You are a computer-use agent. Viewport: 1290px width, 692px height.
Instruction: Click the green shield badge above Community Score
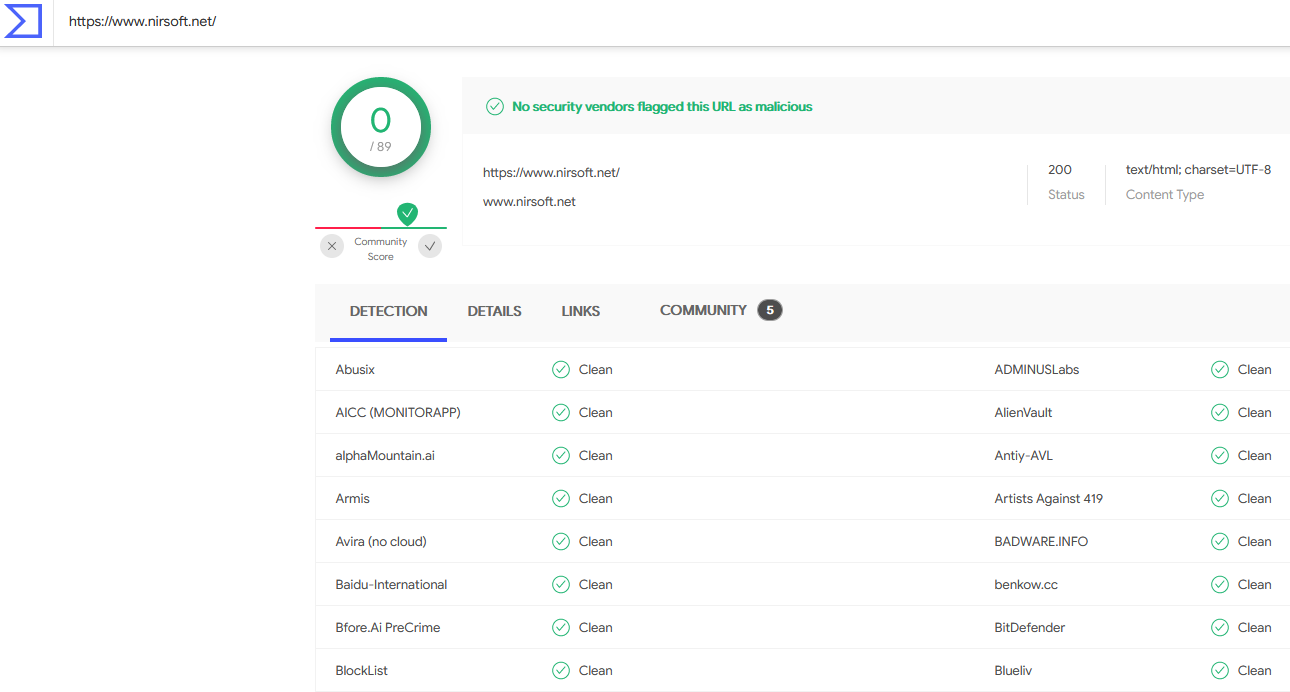pyautogui.click(x=407, y=213)
